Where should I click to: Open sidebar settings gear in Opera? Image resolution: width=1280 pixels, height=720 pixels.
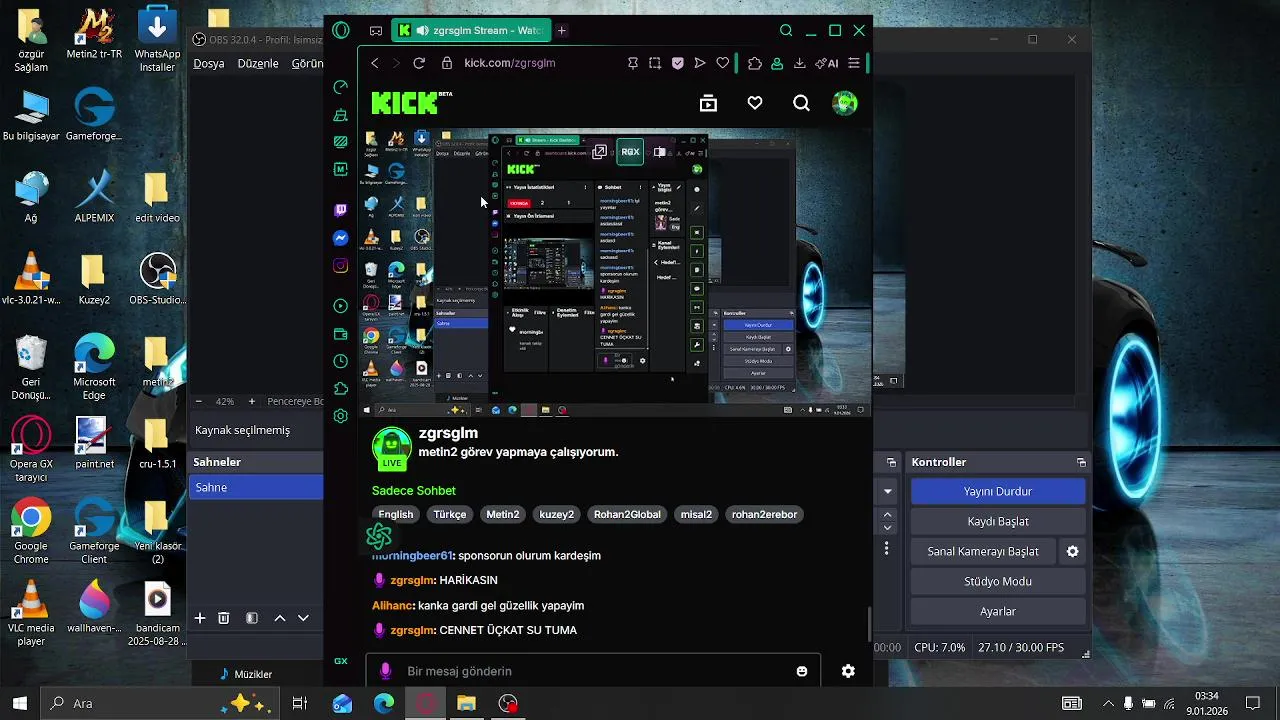341,416
